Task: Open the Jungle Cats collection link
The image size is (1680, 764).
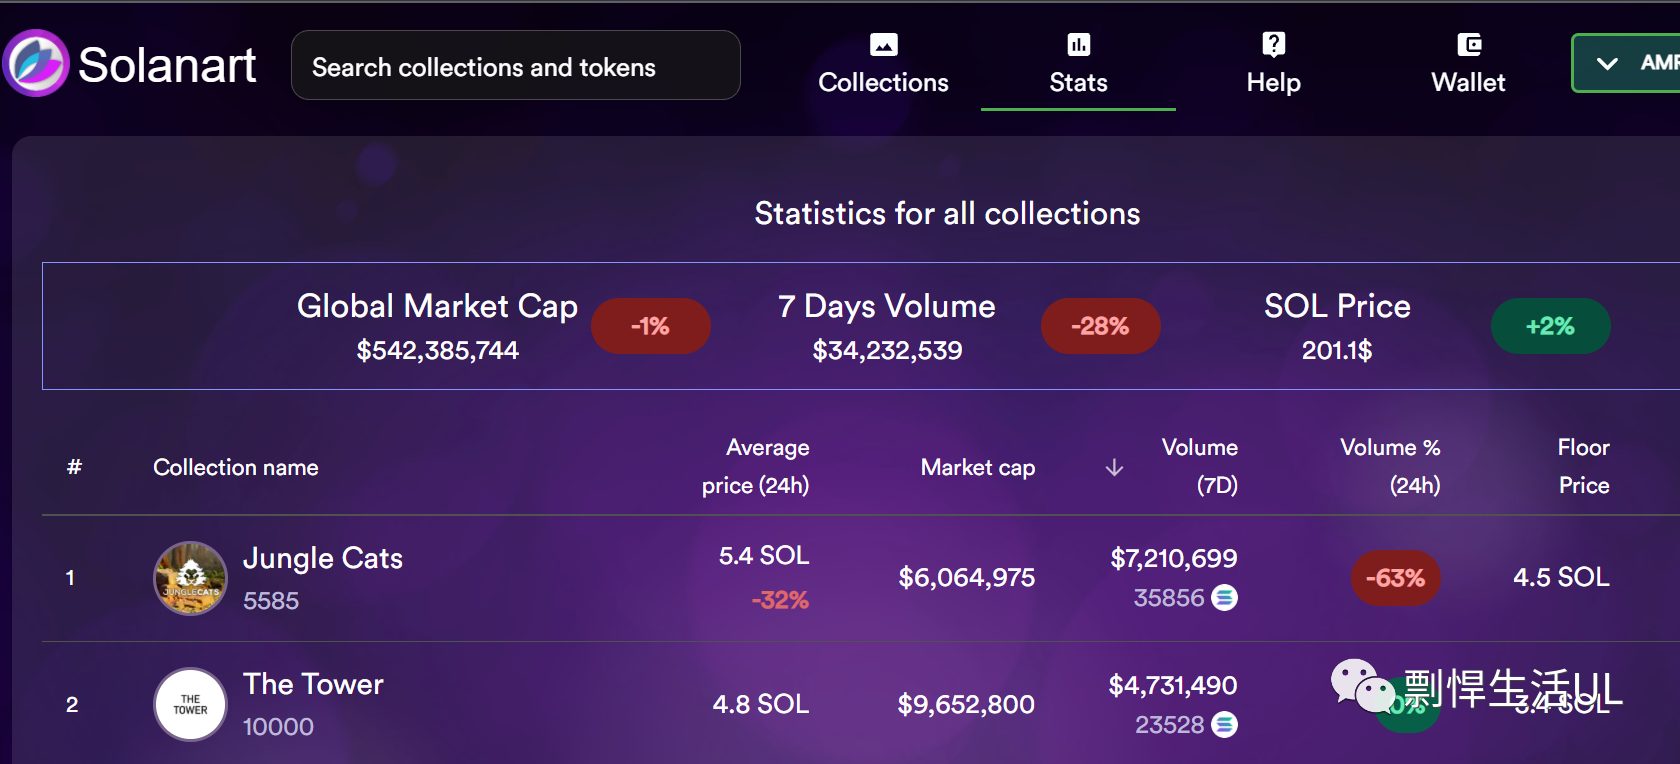Action: coord(323,558)
